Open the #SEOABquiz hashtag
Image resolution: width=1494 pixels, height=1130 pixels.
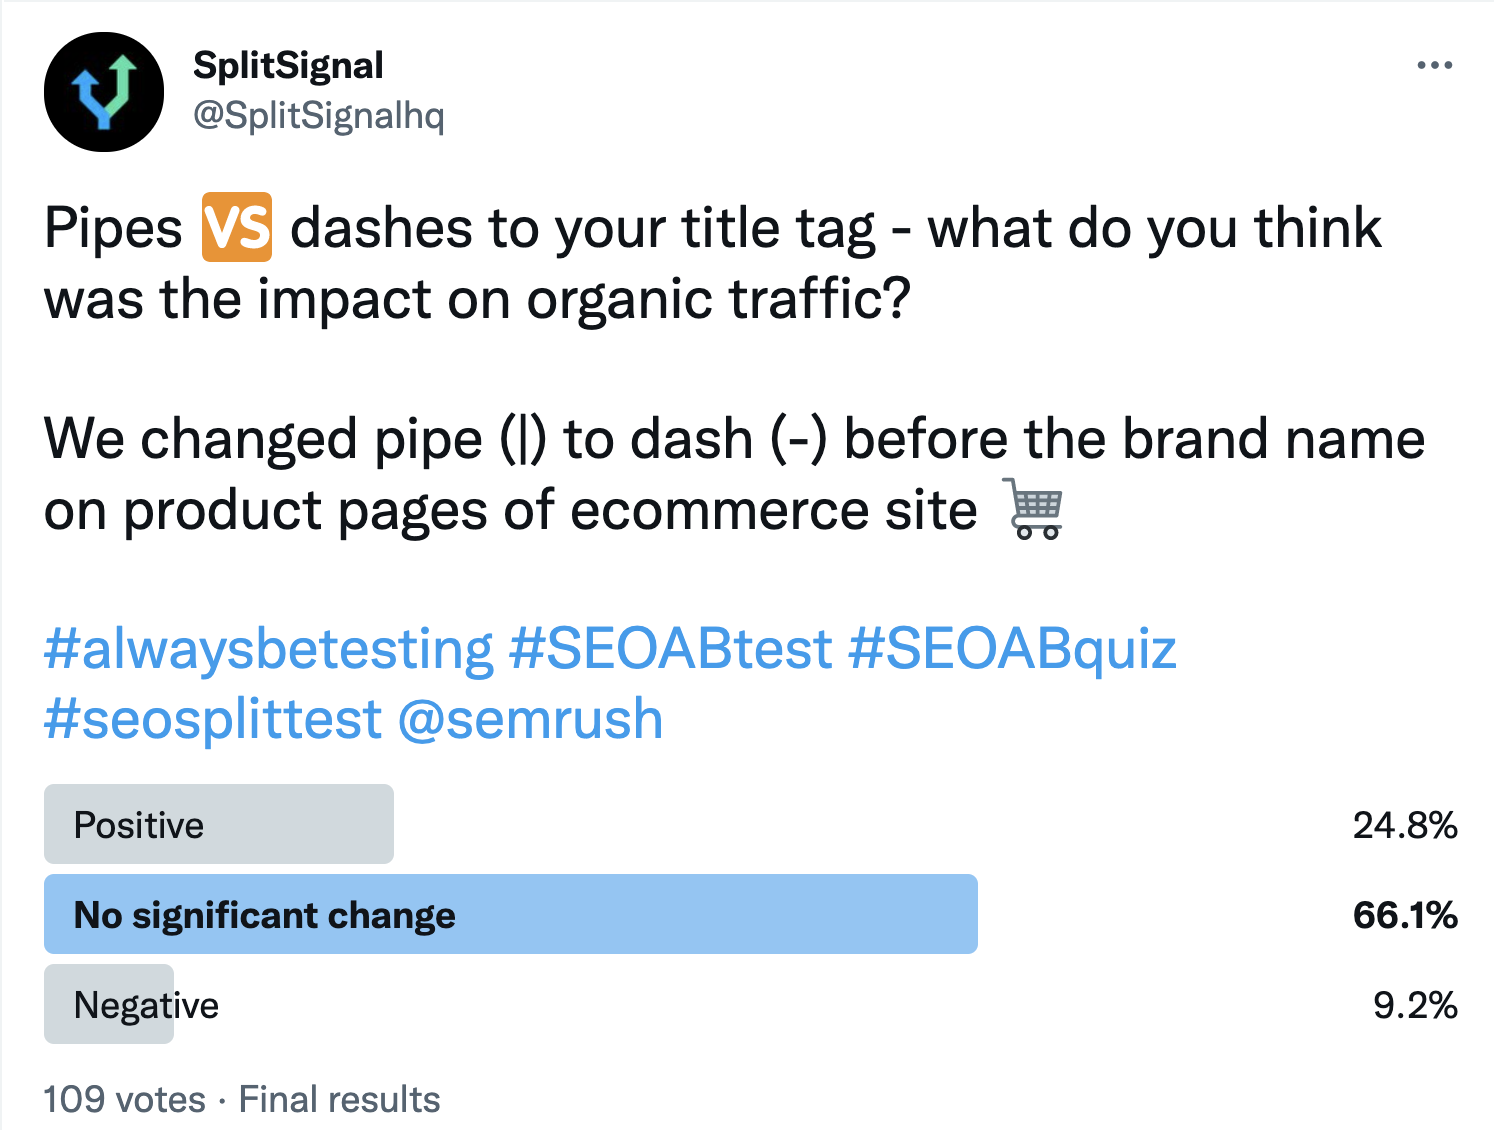point(1012,648)
